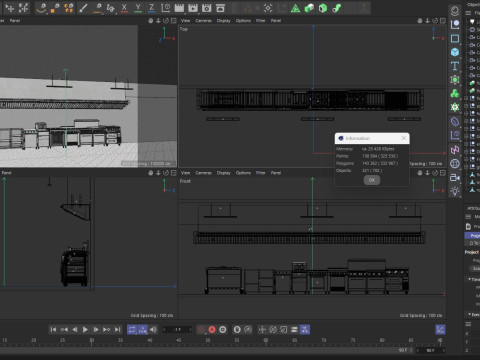This screenshot has height=360, width=480.
Task: Click the green Cloner icon in palette
Action: 455,93
